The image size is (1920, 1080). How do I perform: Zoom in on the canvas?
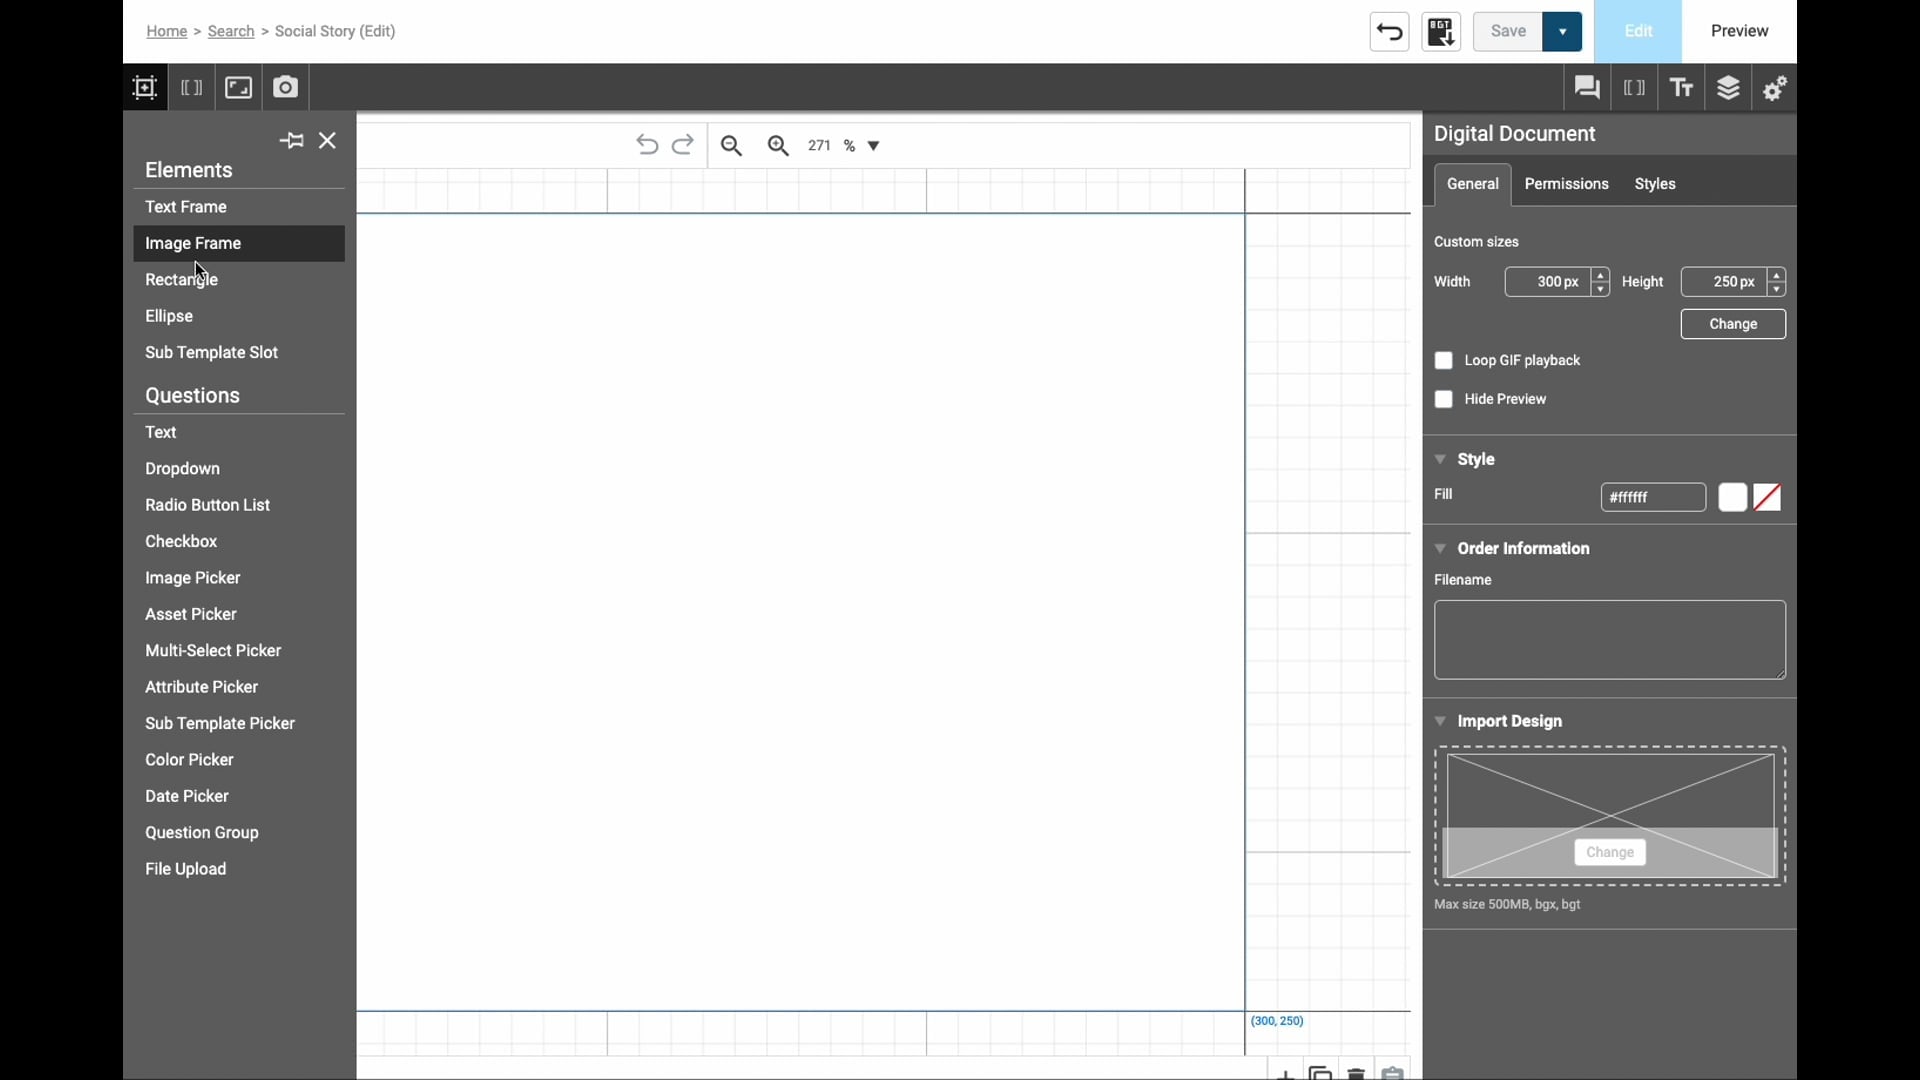click(x=780, y=147)
